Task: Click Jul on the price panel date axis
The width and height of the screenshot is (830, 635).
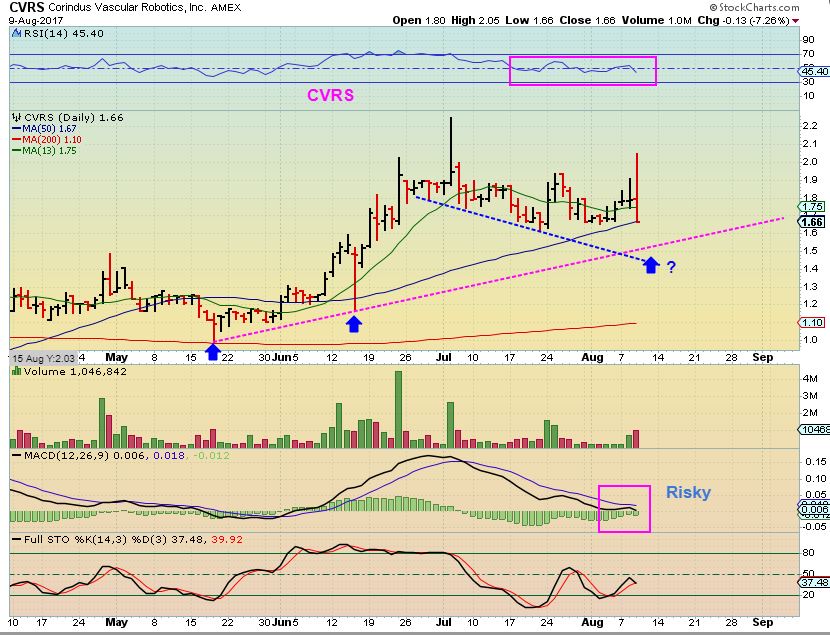Action: click(x=444, y=357)
